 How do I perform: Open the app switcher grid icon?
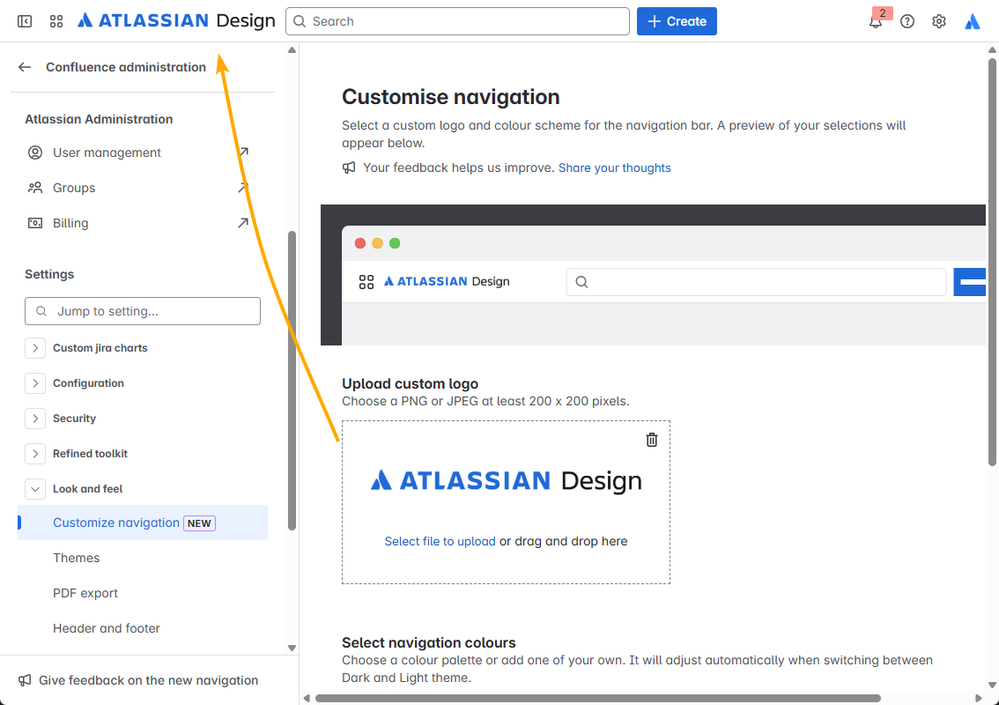click(x=56, y=22)
